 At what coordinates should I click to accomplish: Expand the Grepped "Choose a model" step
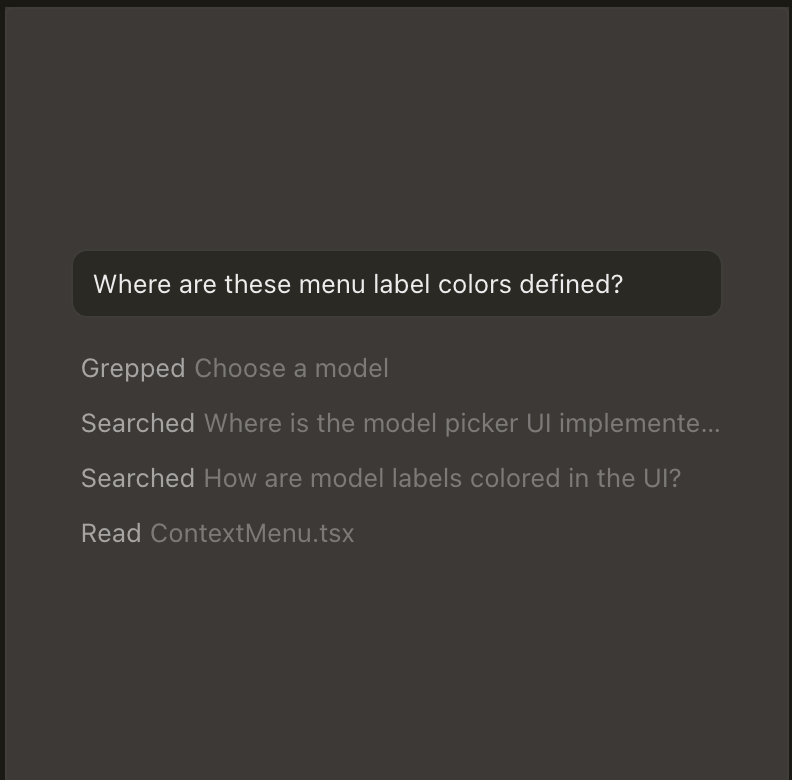pyautogui.click(x=235, y=369)
